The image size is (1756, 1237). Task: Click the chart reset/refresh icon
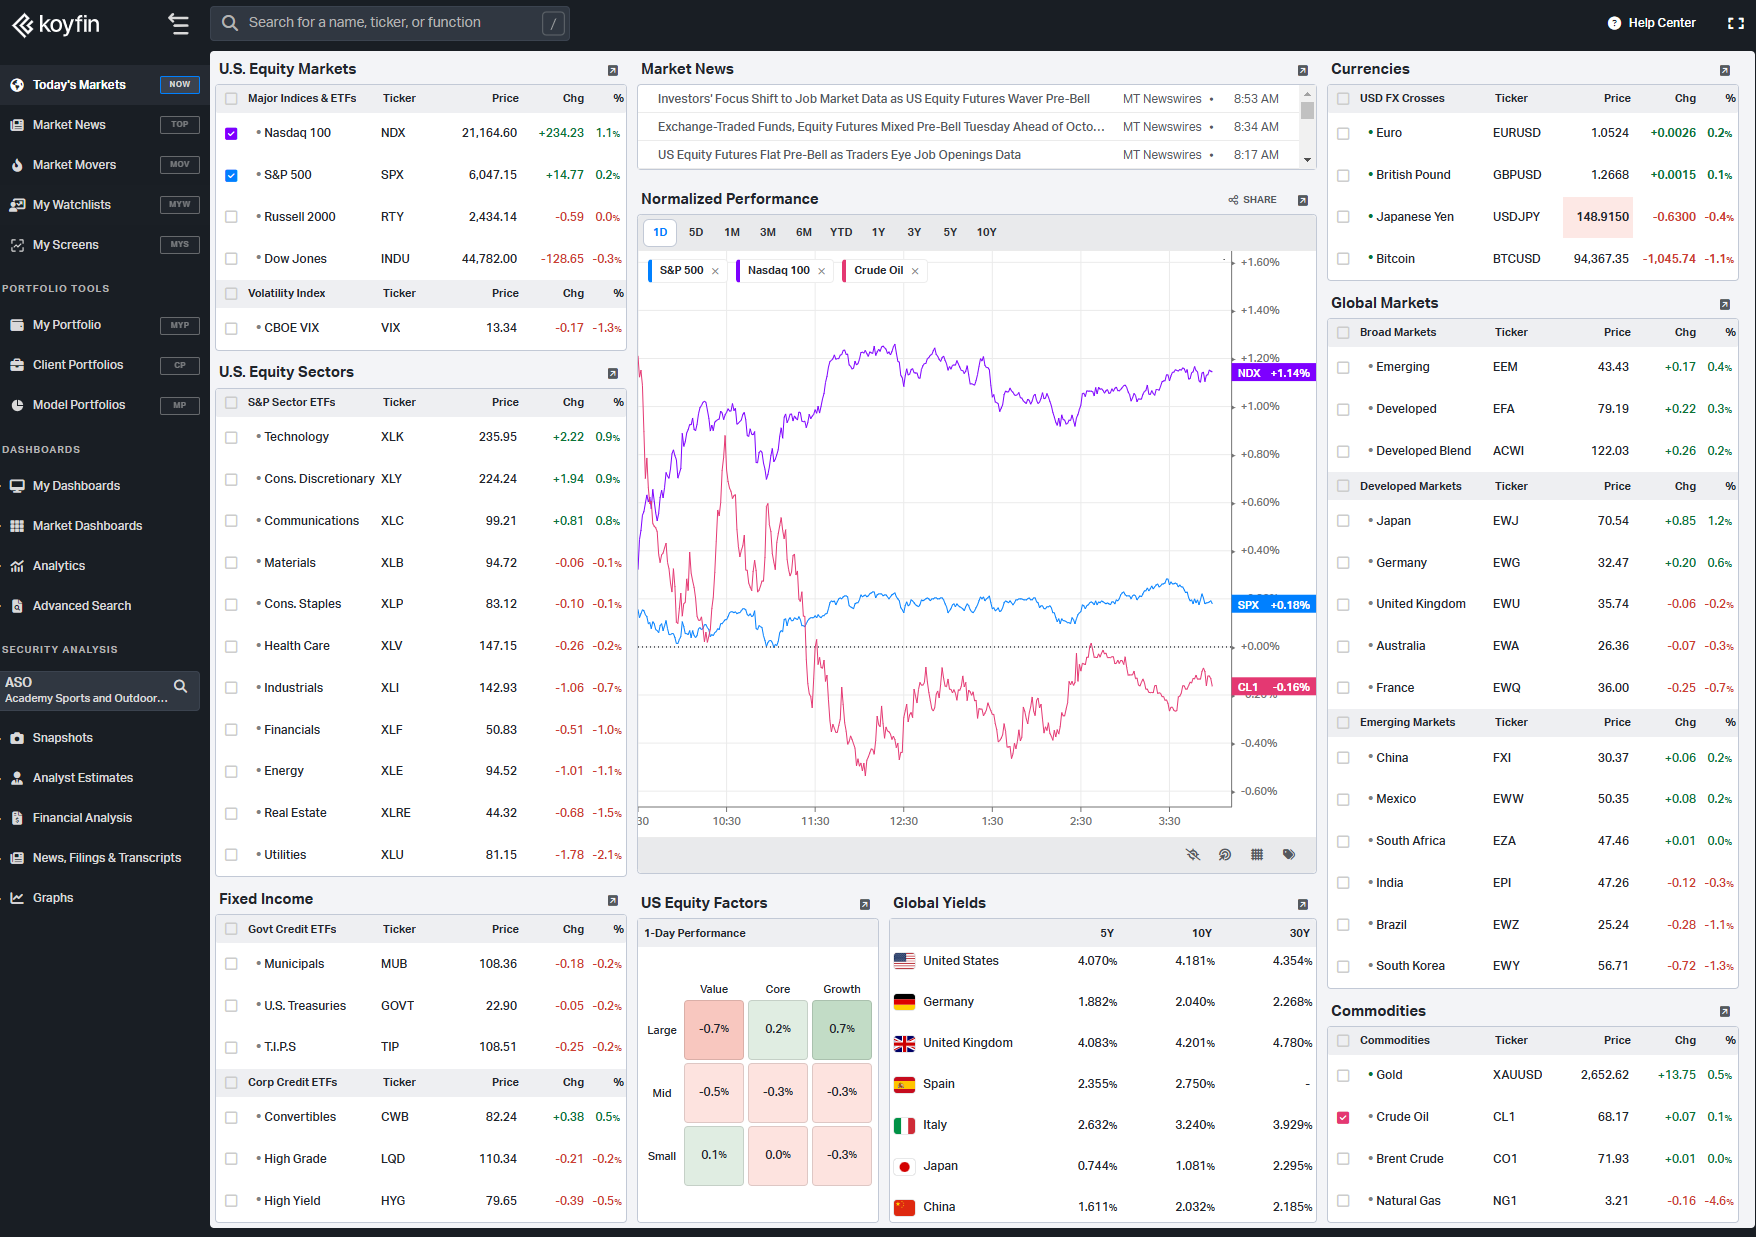tap(1225, 855)
